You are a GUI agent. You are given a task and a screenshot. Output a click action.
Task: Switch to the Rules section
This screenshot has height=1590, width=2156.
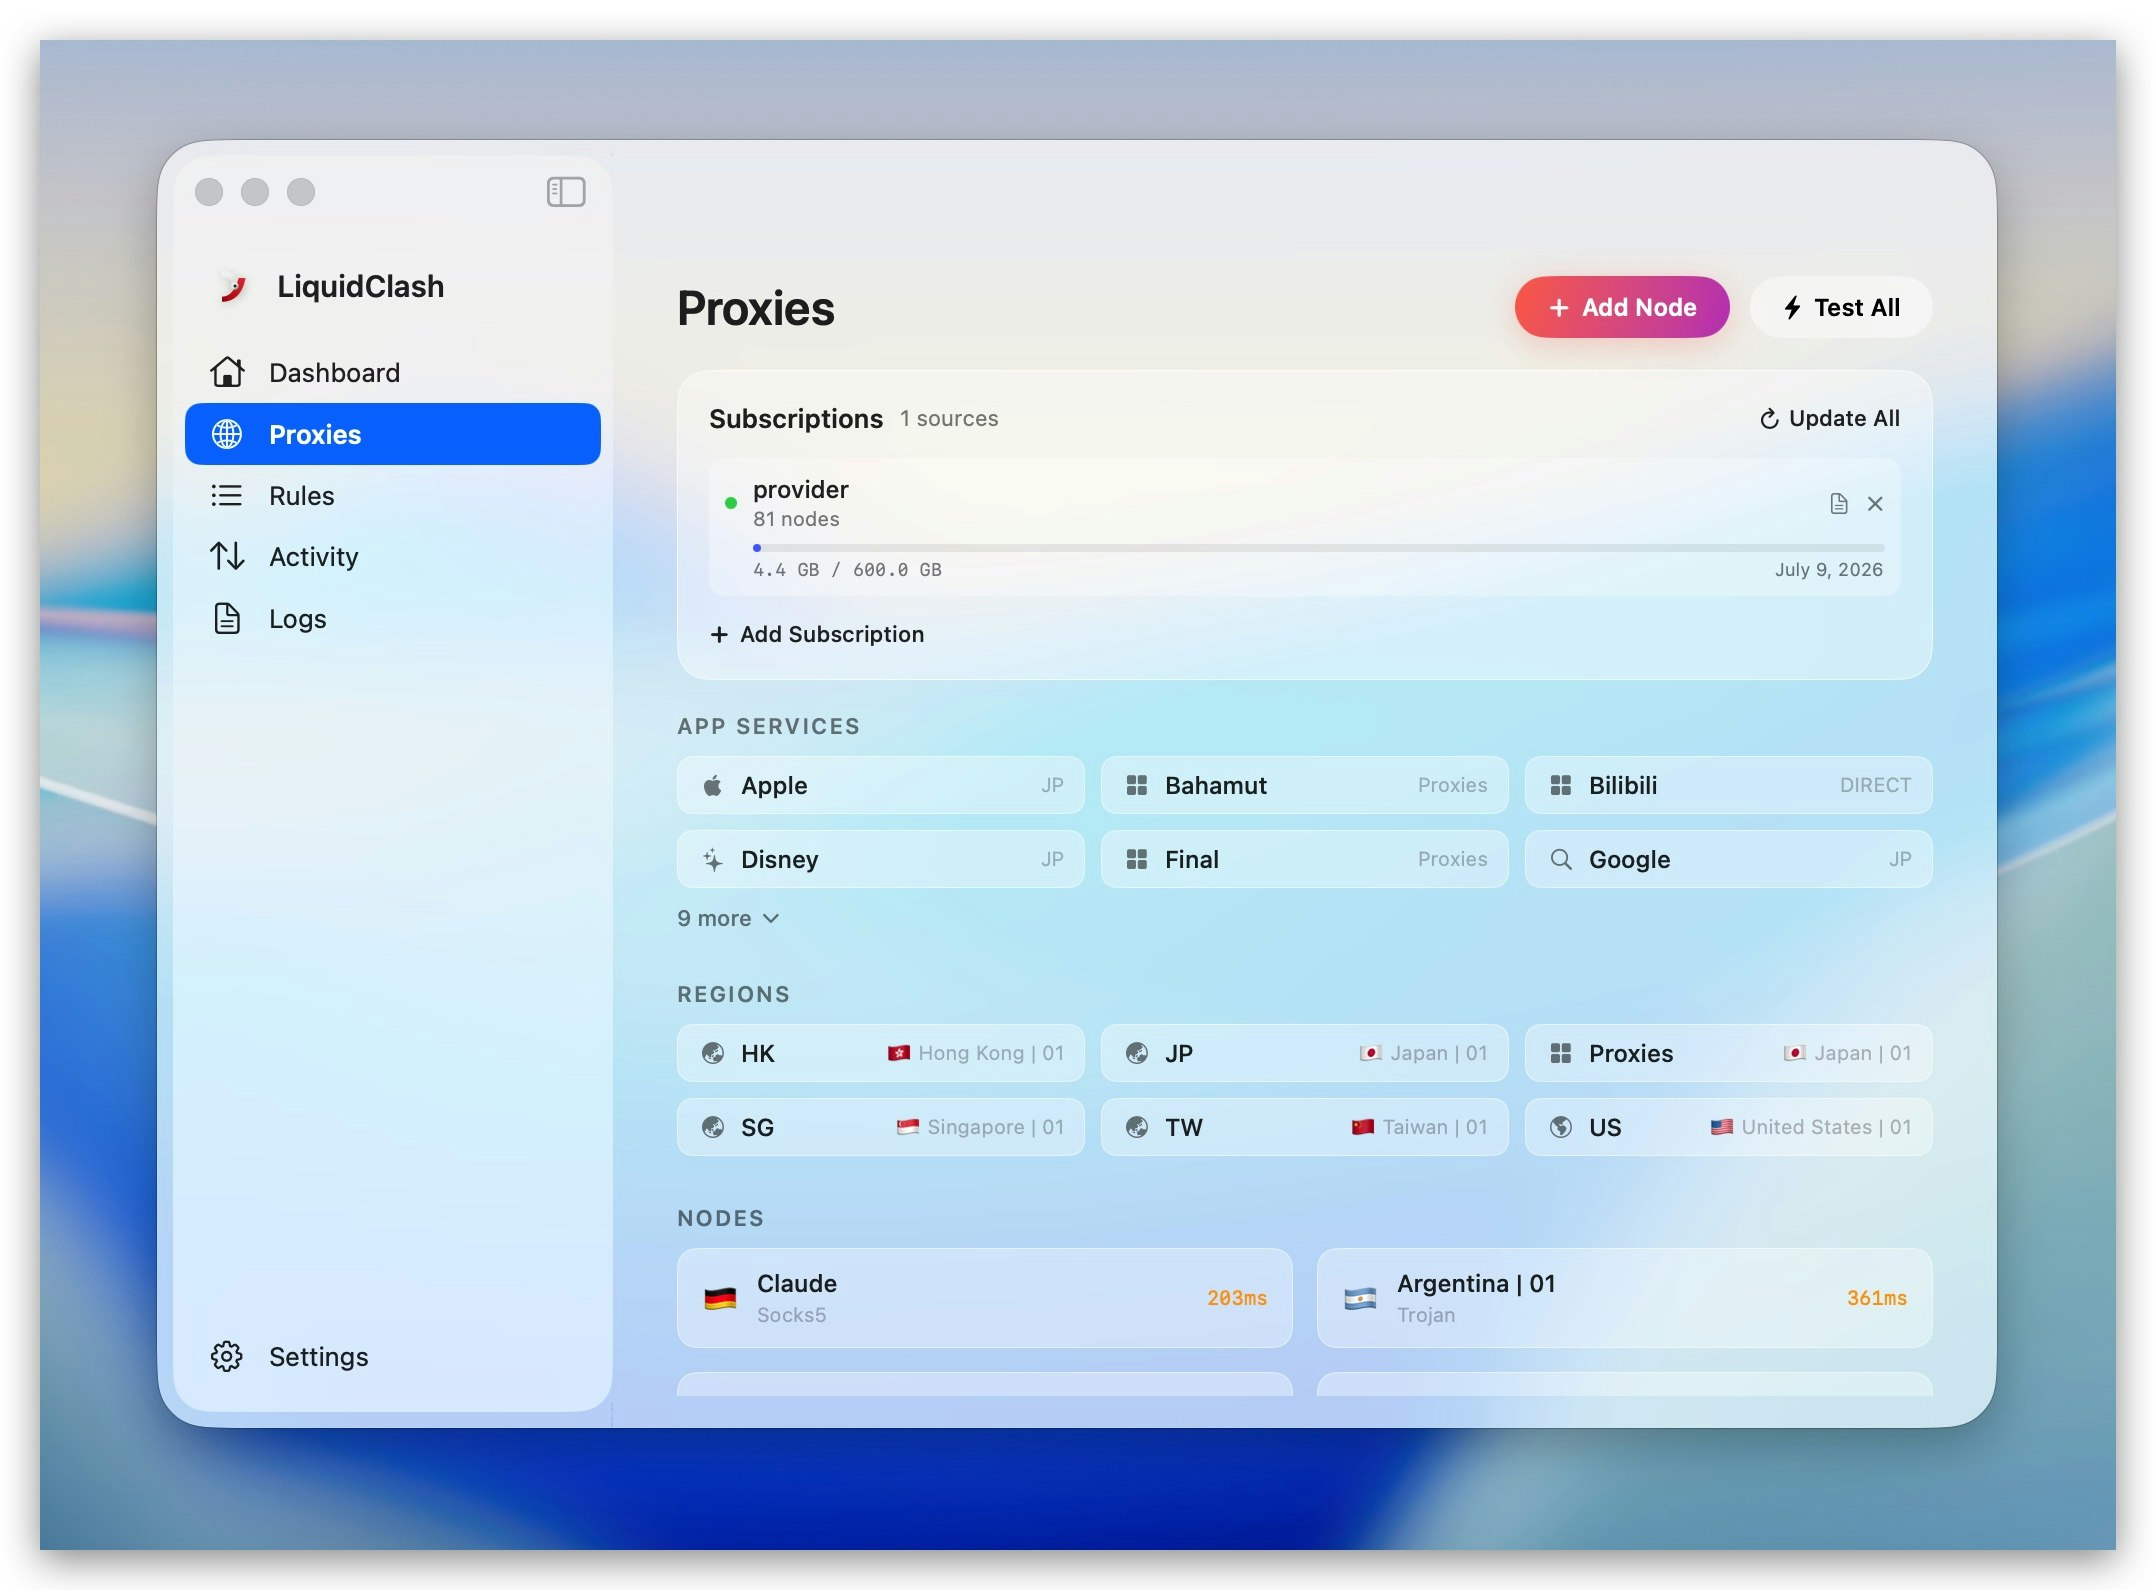click(301, 496)
